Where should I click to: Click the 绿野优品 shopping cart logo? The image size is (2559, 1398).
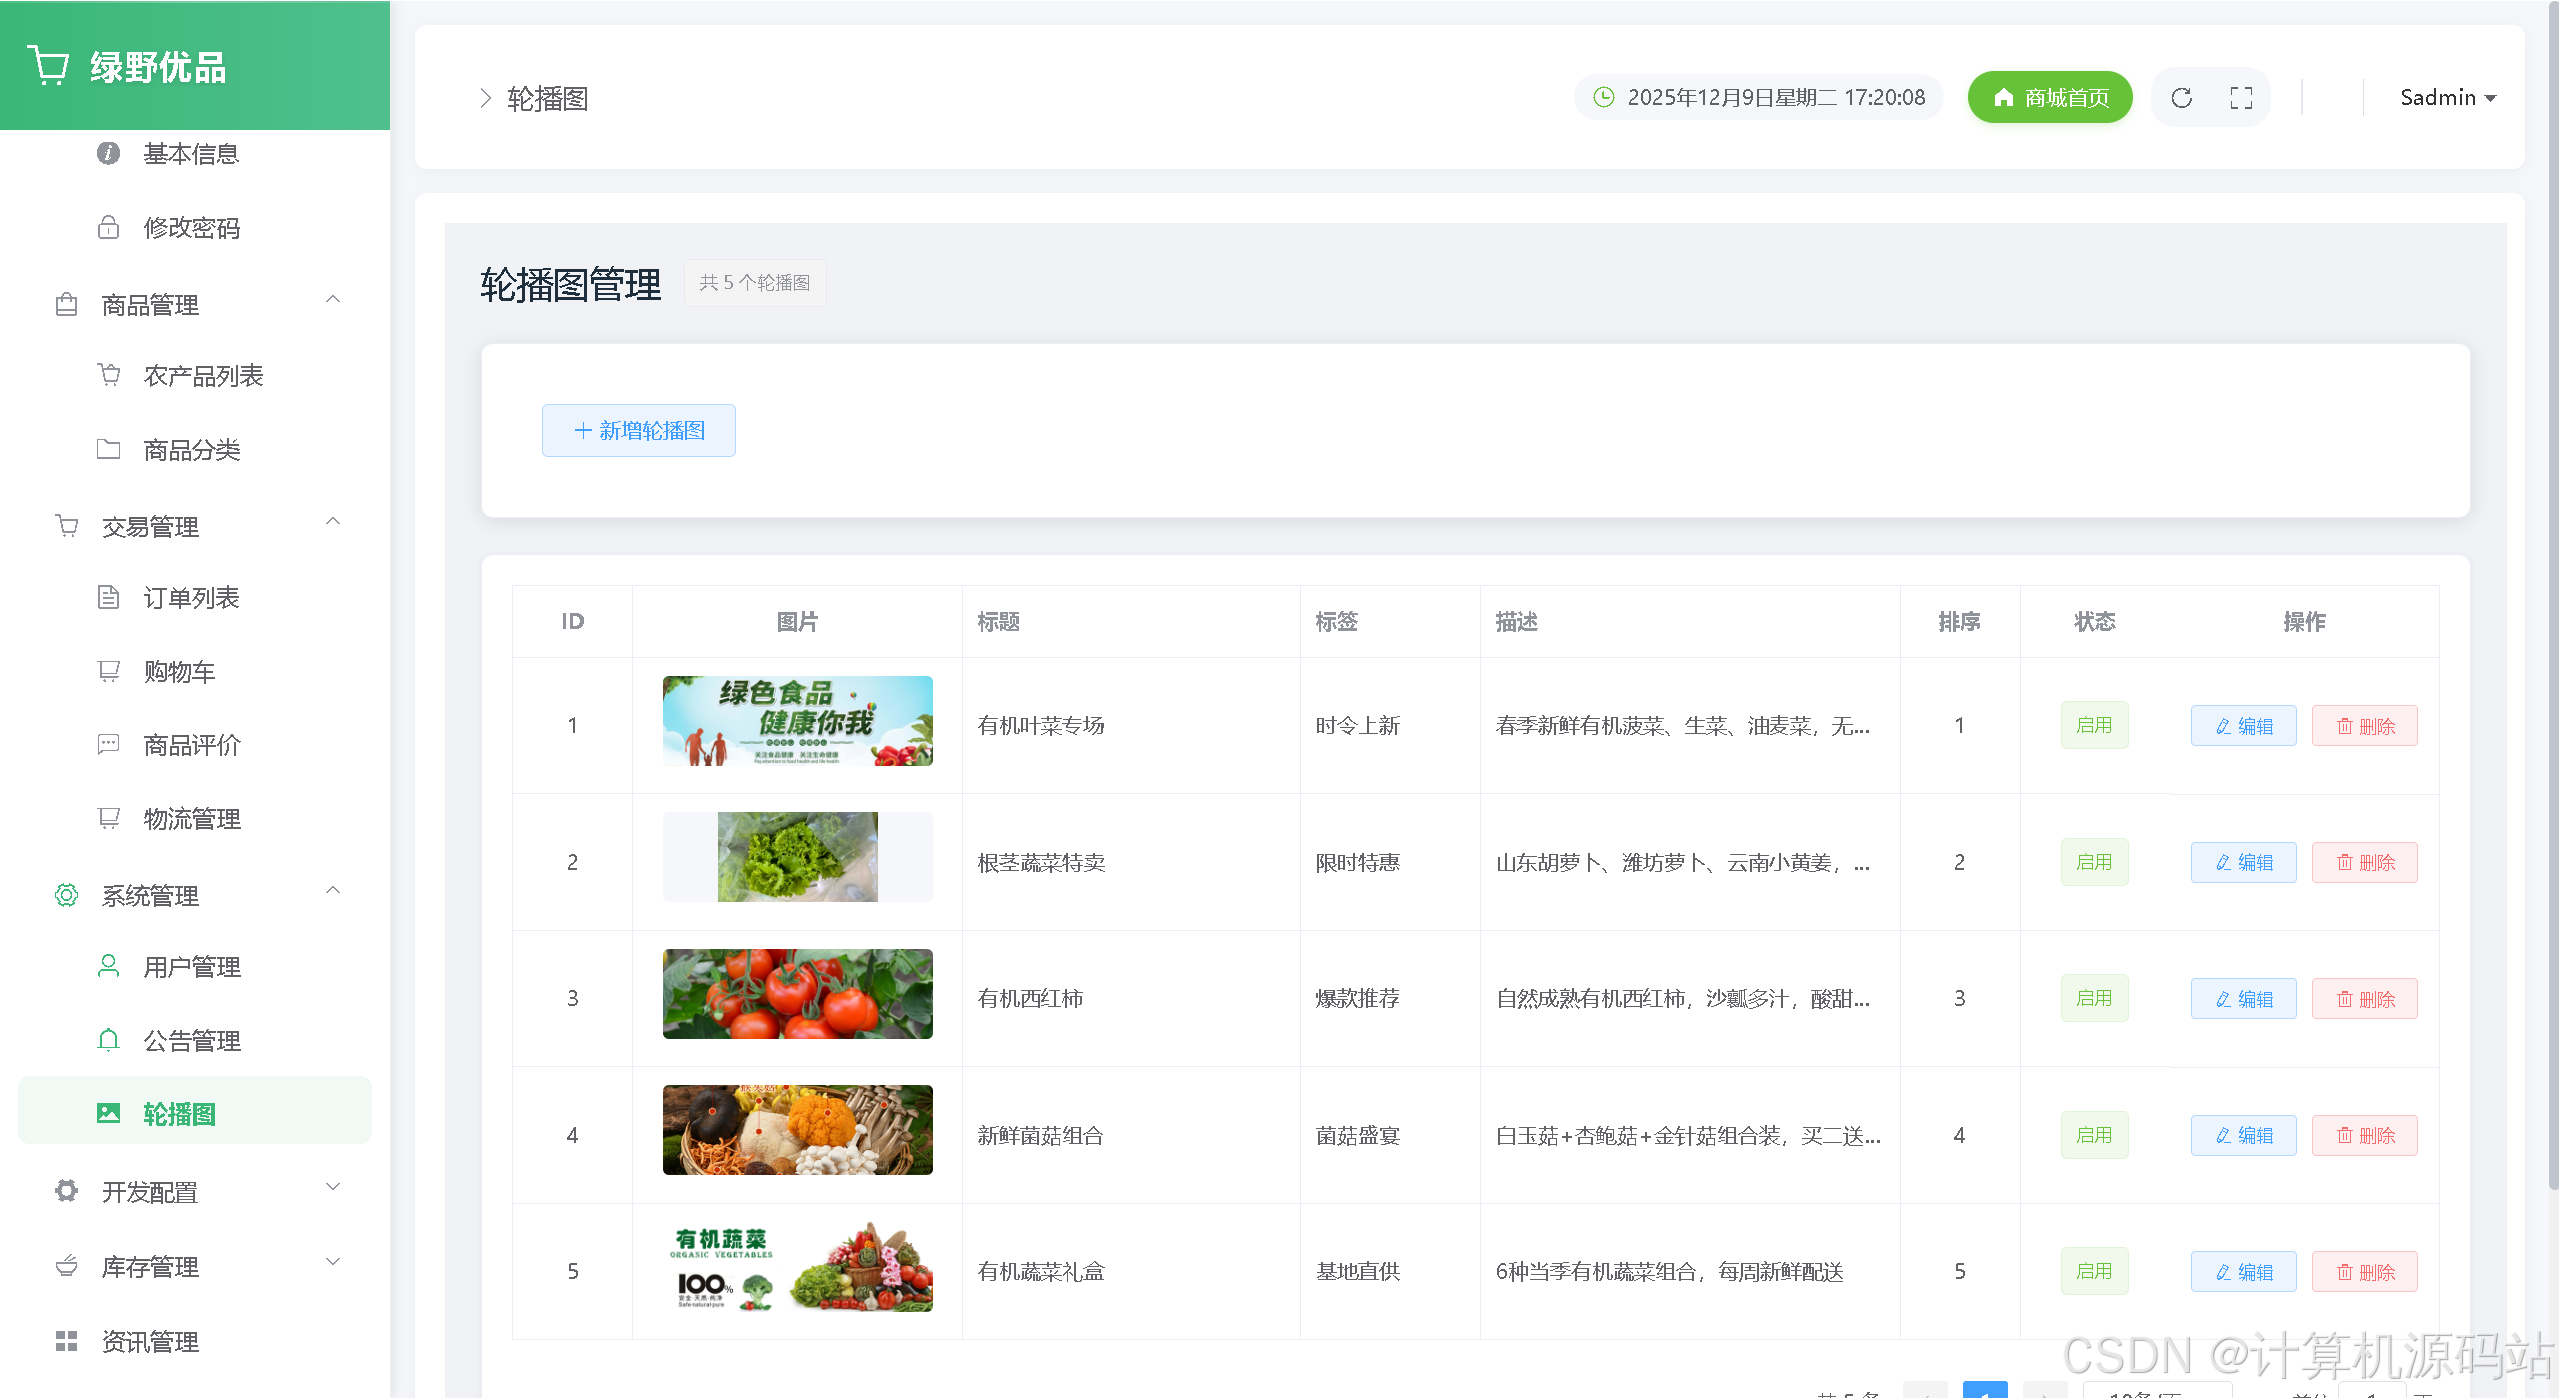pyautogui.click(x=48, y=66)
